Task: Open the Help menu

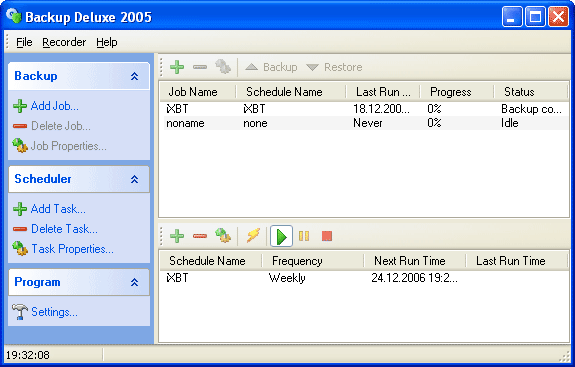Action: pos(107,42)
